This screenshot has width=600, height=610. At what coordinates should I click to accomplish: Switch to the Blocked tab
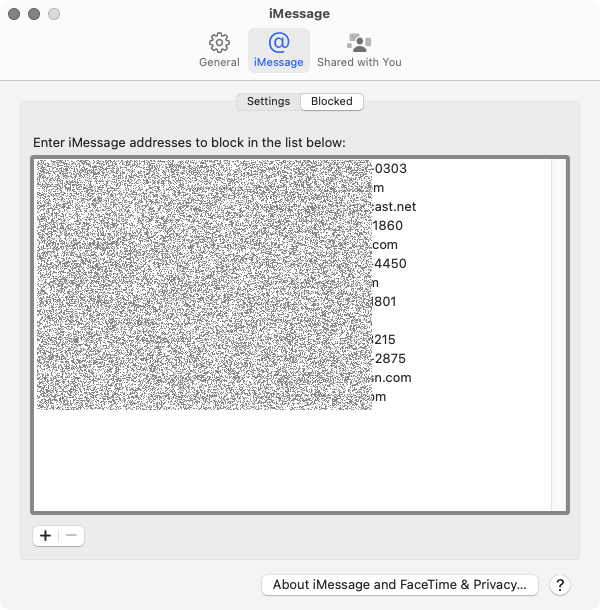(332, 102)
